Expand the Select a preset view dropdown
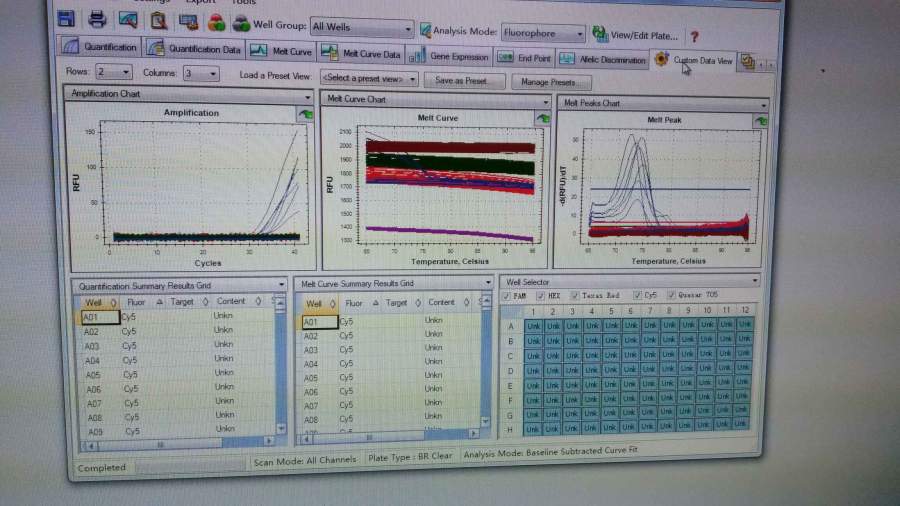The image size is (900, 506). tap(369, 78)
